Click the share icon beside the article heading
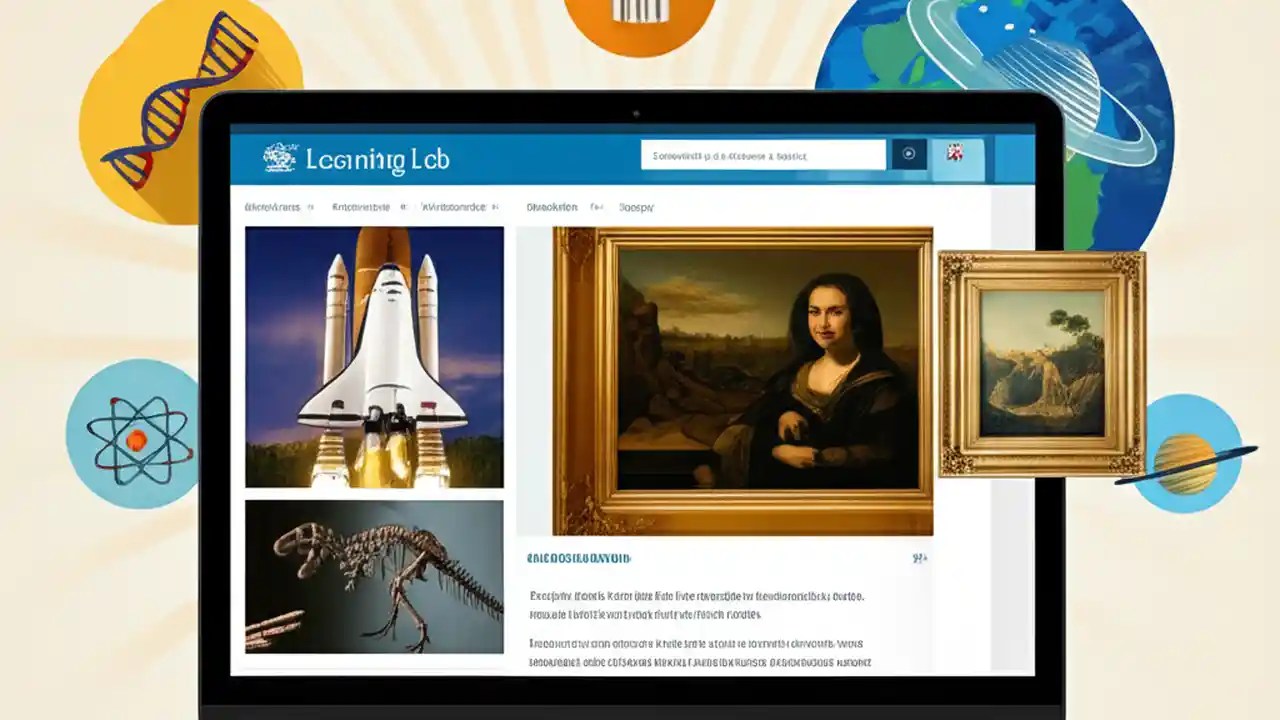Image resolution: width=1280 pixels, height=720 pixels. coord(921,558)
